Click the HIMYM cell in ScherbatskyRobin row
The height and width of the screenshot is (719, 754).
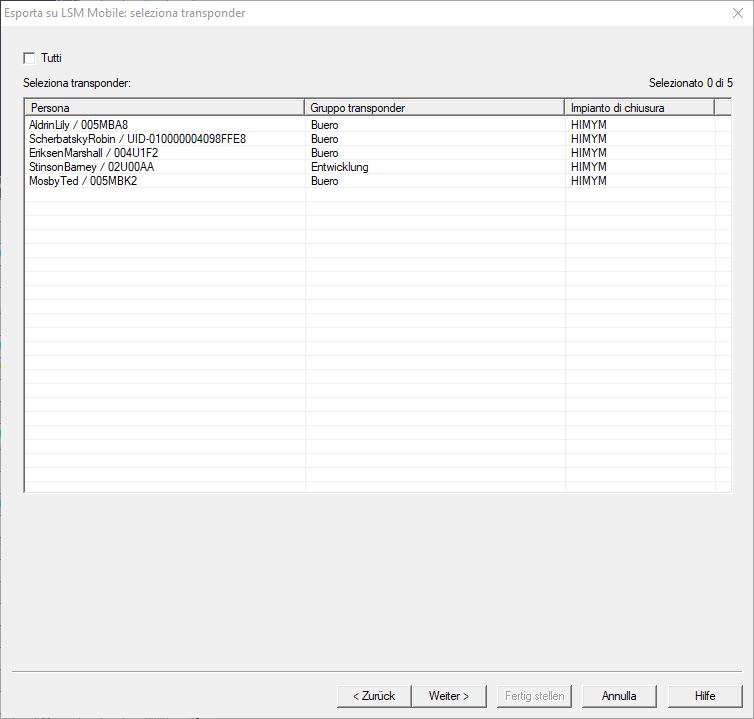(x=589, y=139)
